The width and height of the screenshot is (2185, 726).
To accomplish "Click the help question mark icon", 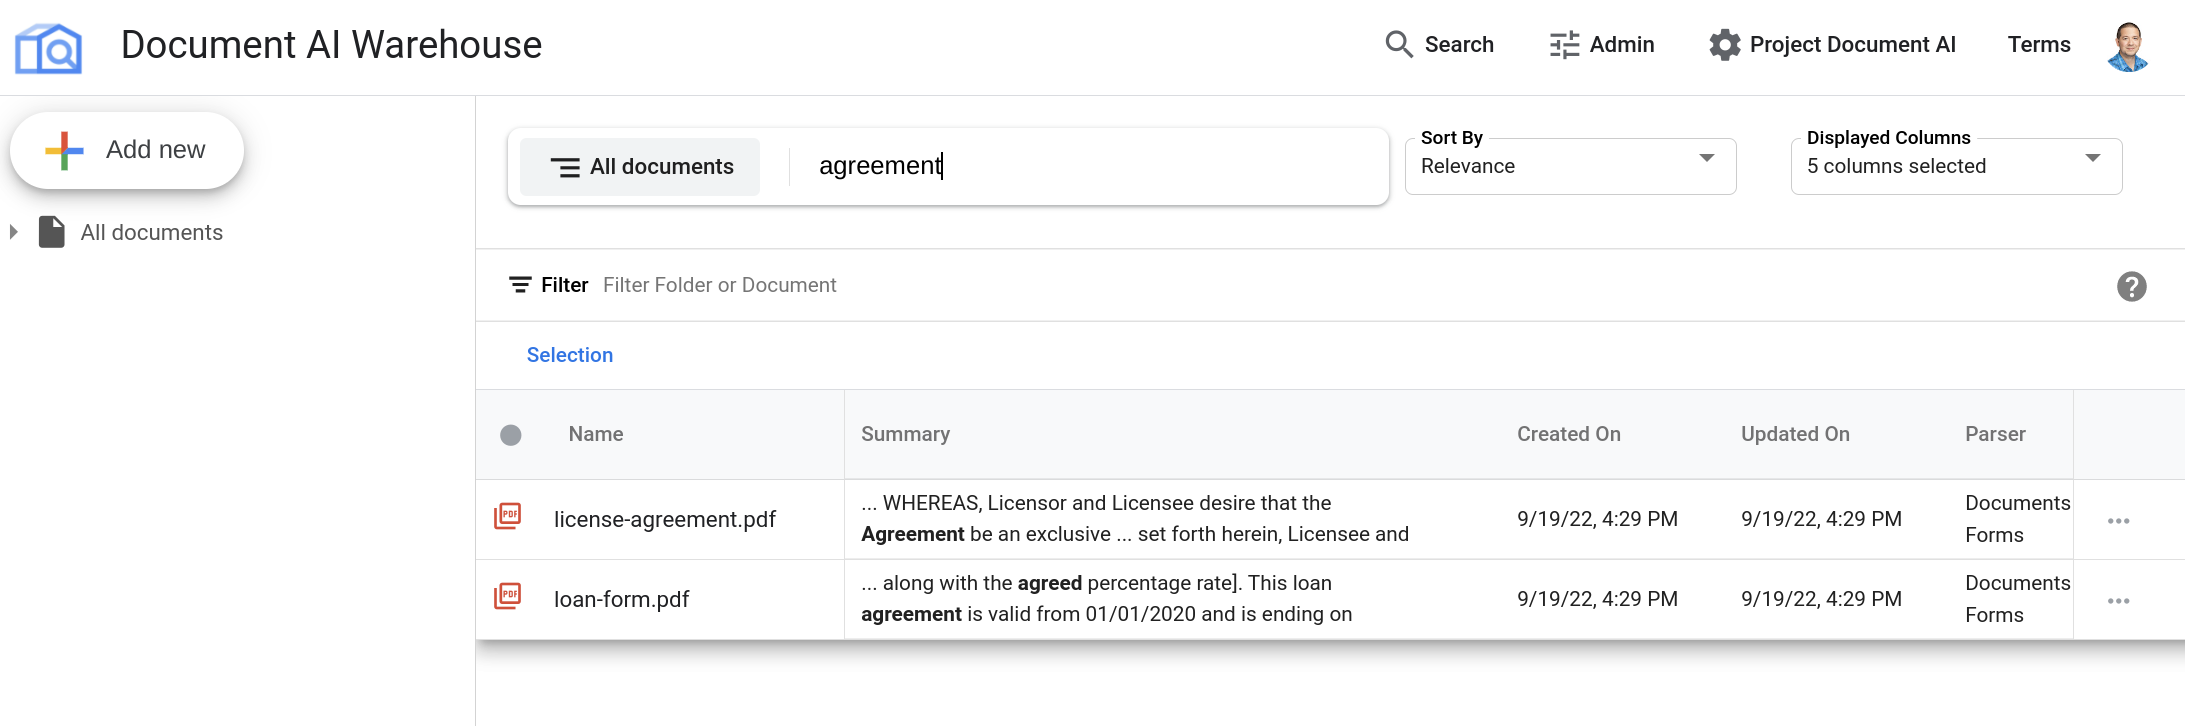I will [2131, 287].
